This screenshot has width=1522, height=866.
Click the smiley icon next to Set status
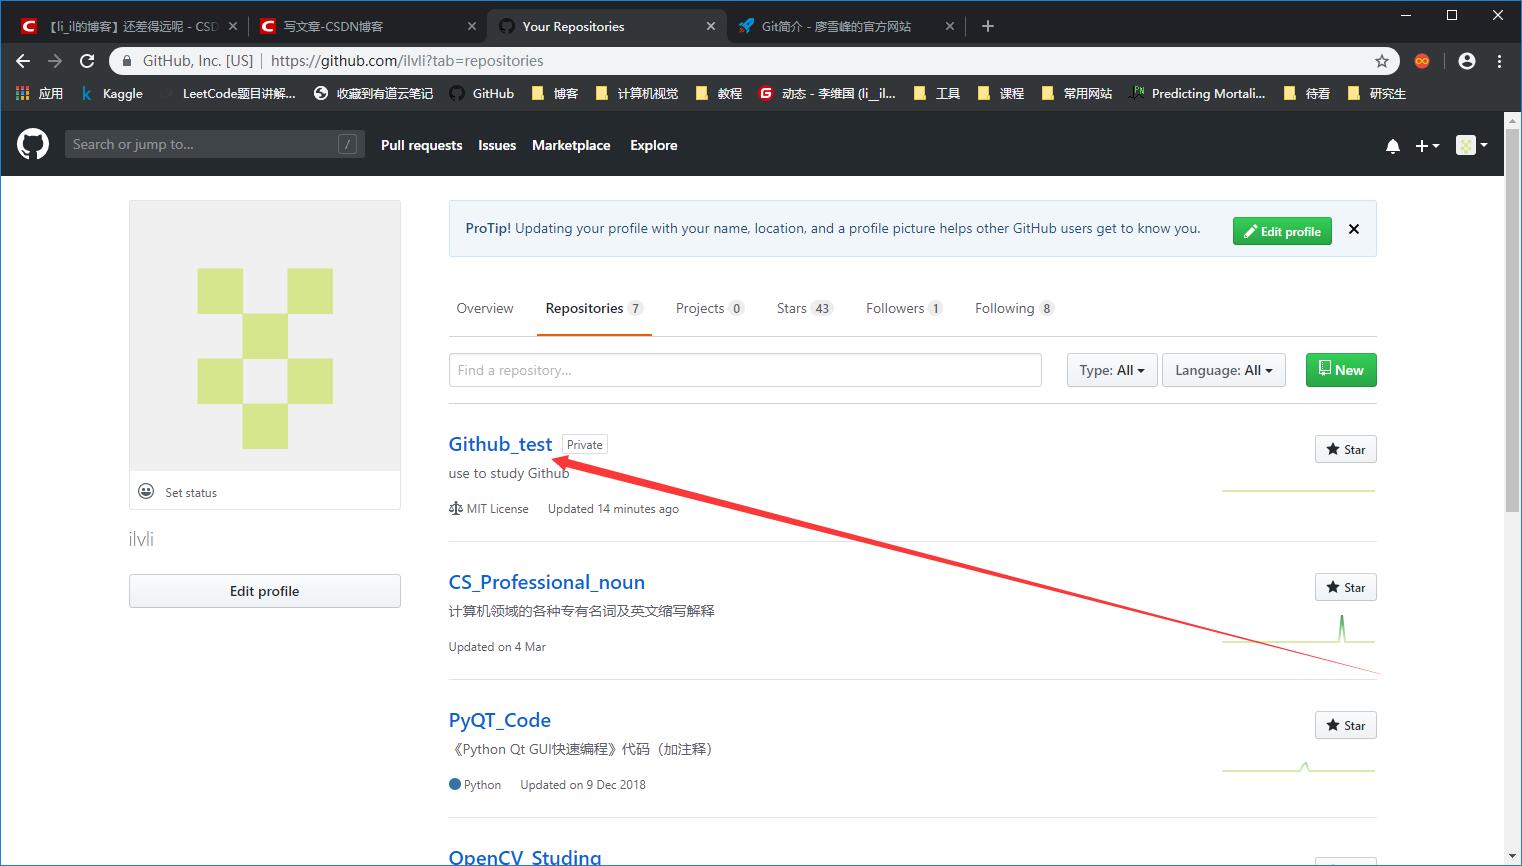[x=145, y=491]
